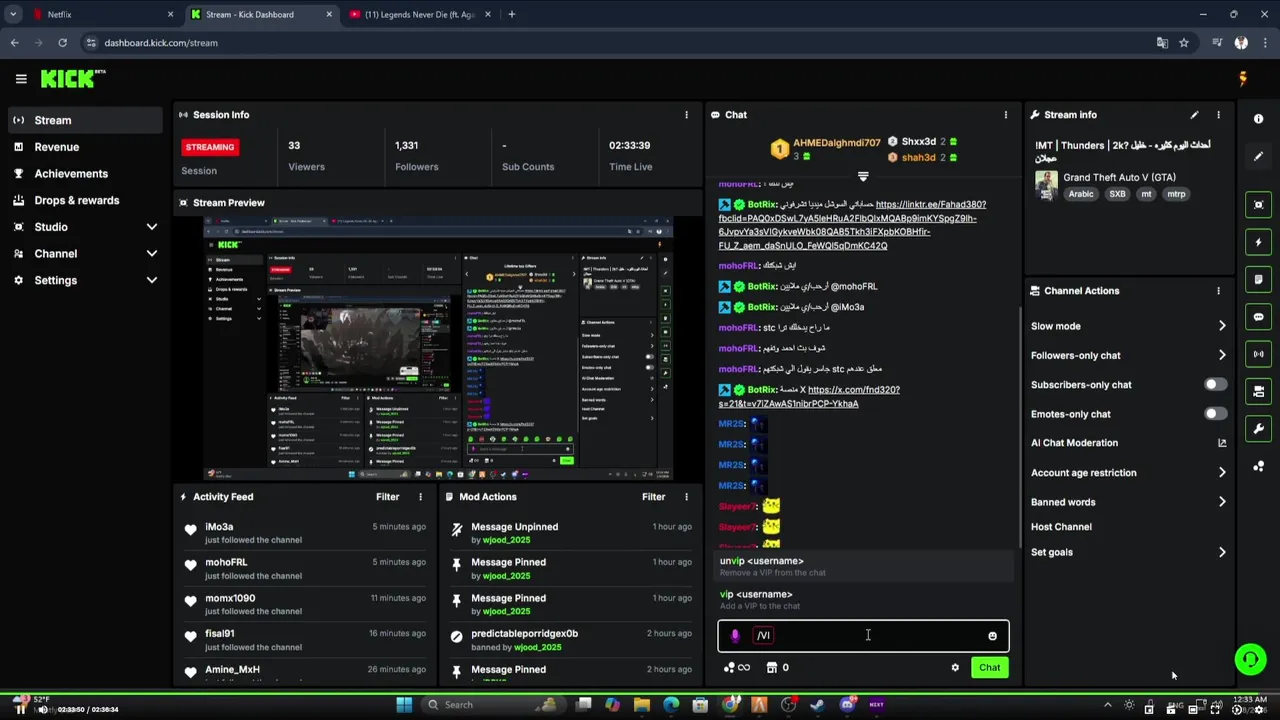The image size is (1280, 720).
Task: Toggle the broadcast signal widget icon
Action: [x=1258, y=354]
